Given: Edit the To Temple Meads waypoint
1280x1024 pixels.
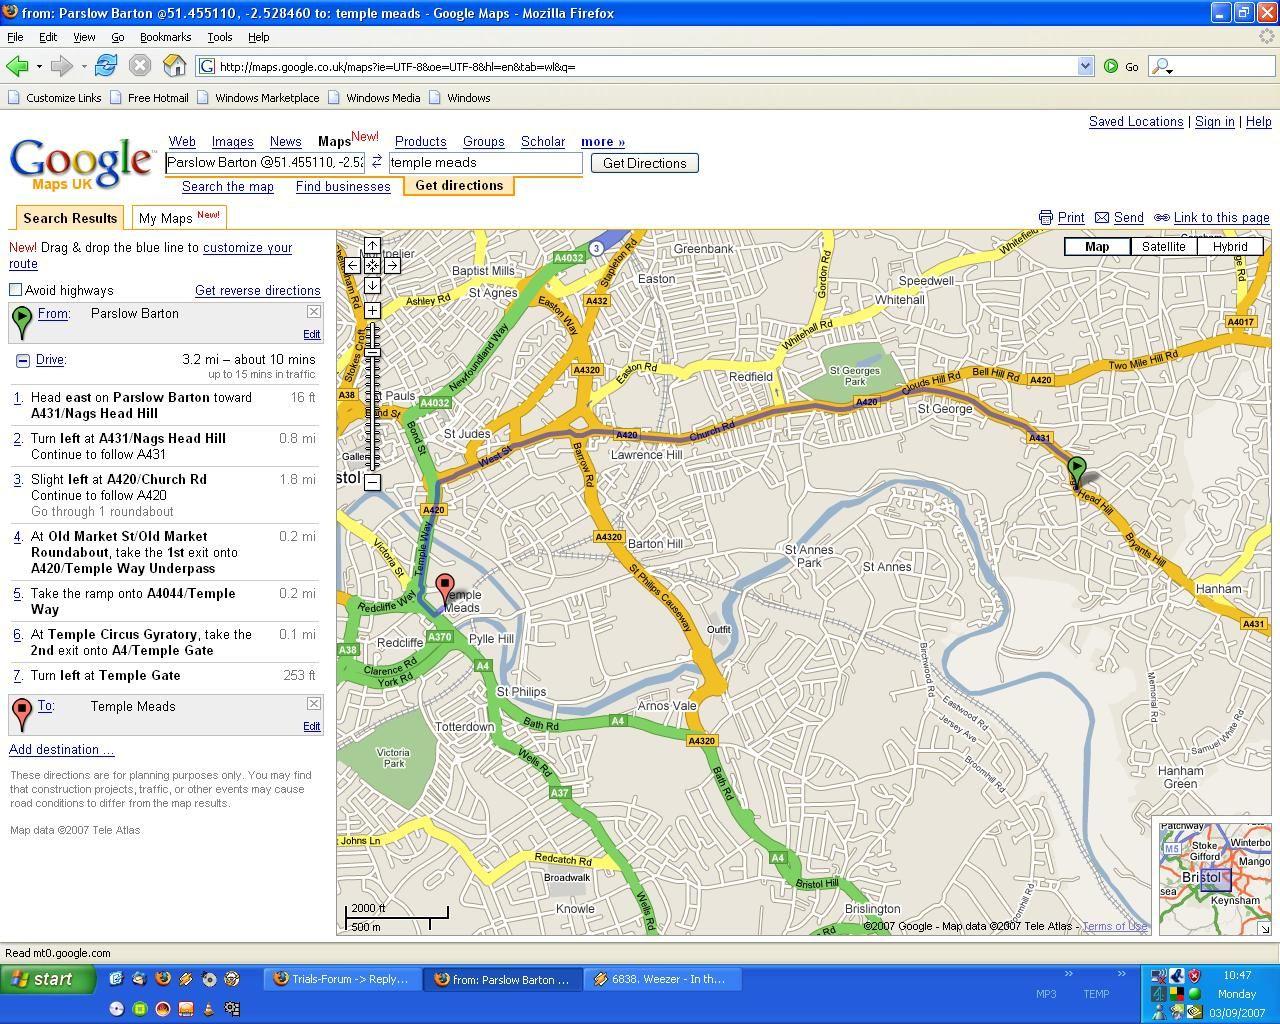Looking at the screenshot, I should pos(312,727).
